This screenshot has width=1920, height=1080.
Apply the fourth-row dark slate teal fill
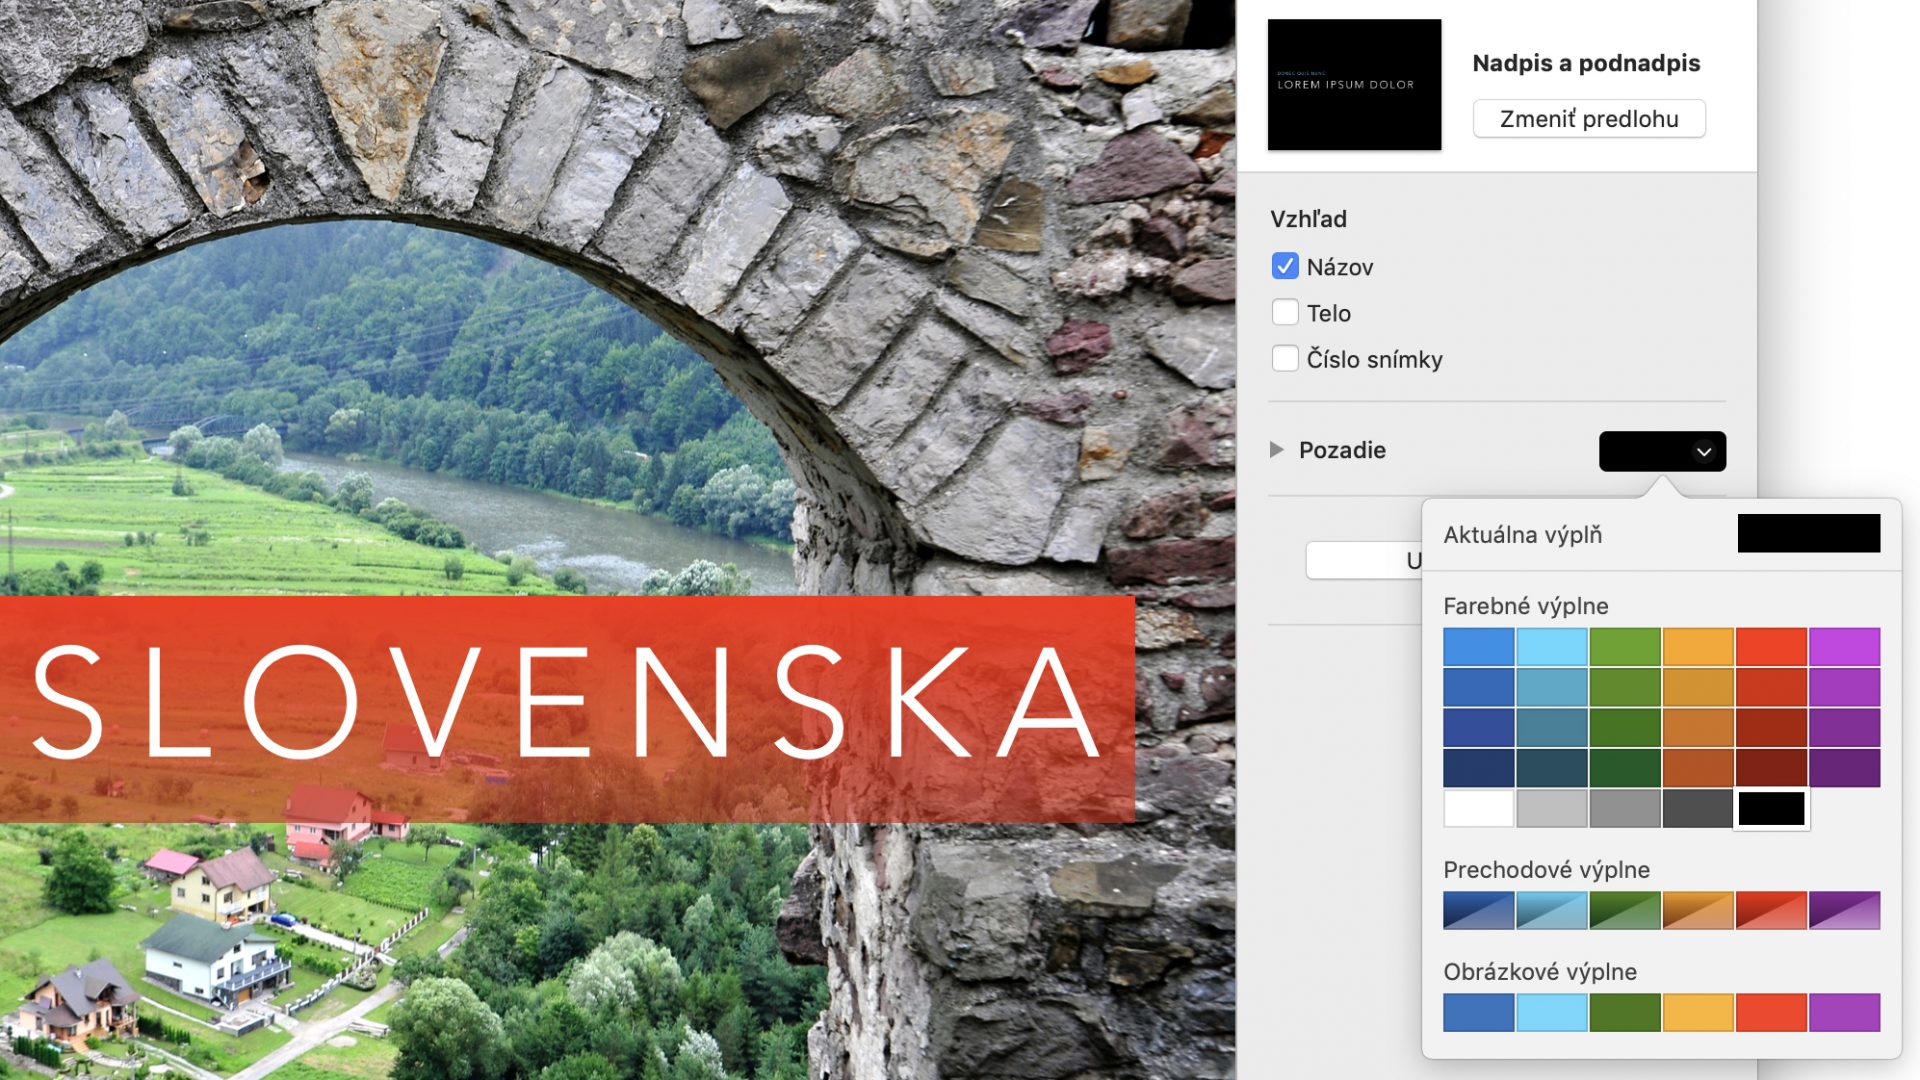[x=1551, y=768]
